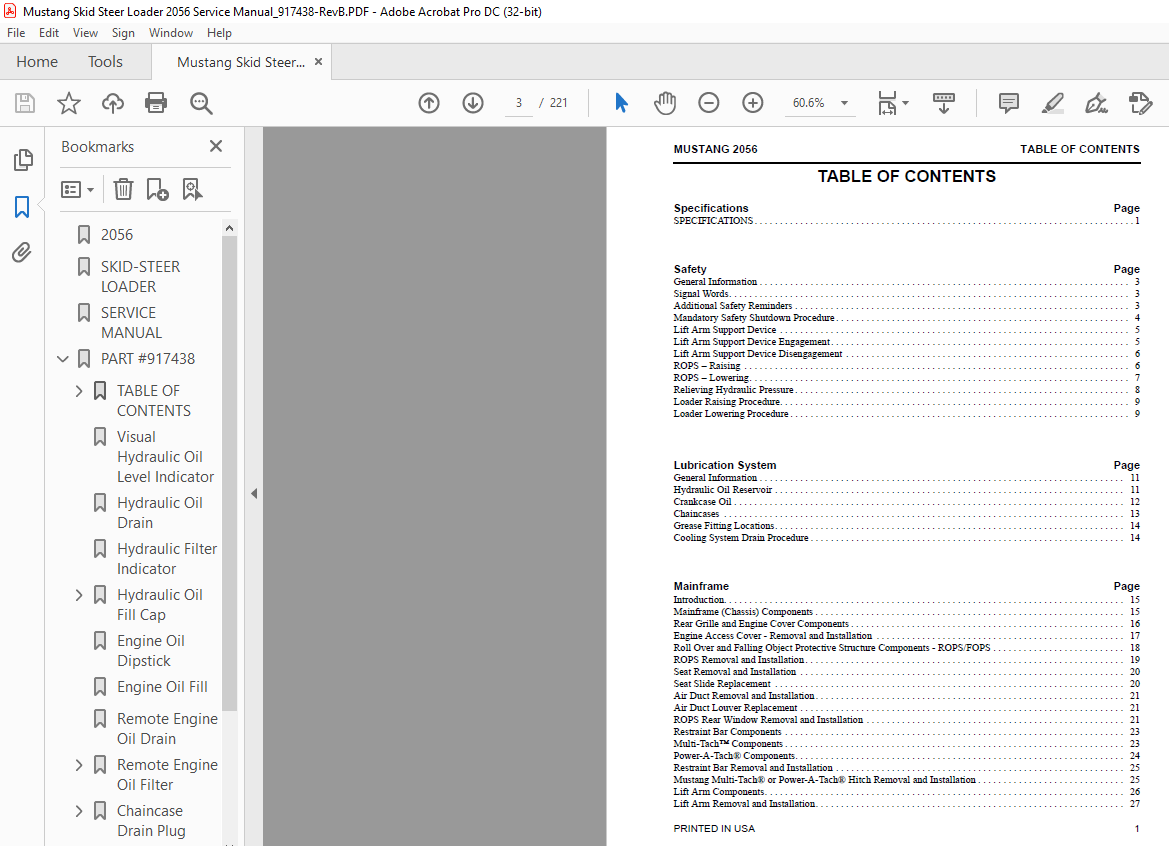Viewport: 1169px width, 846px height.
Task: Delete selected bookmark trash icon
Action: [x=123, y=189]
